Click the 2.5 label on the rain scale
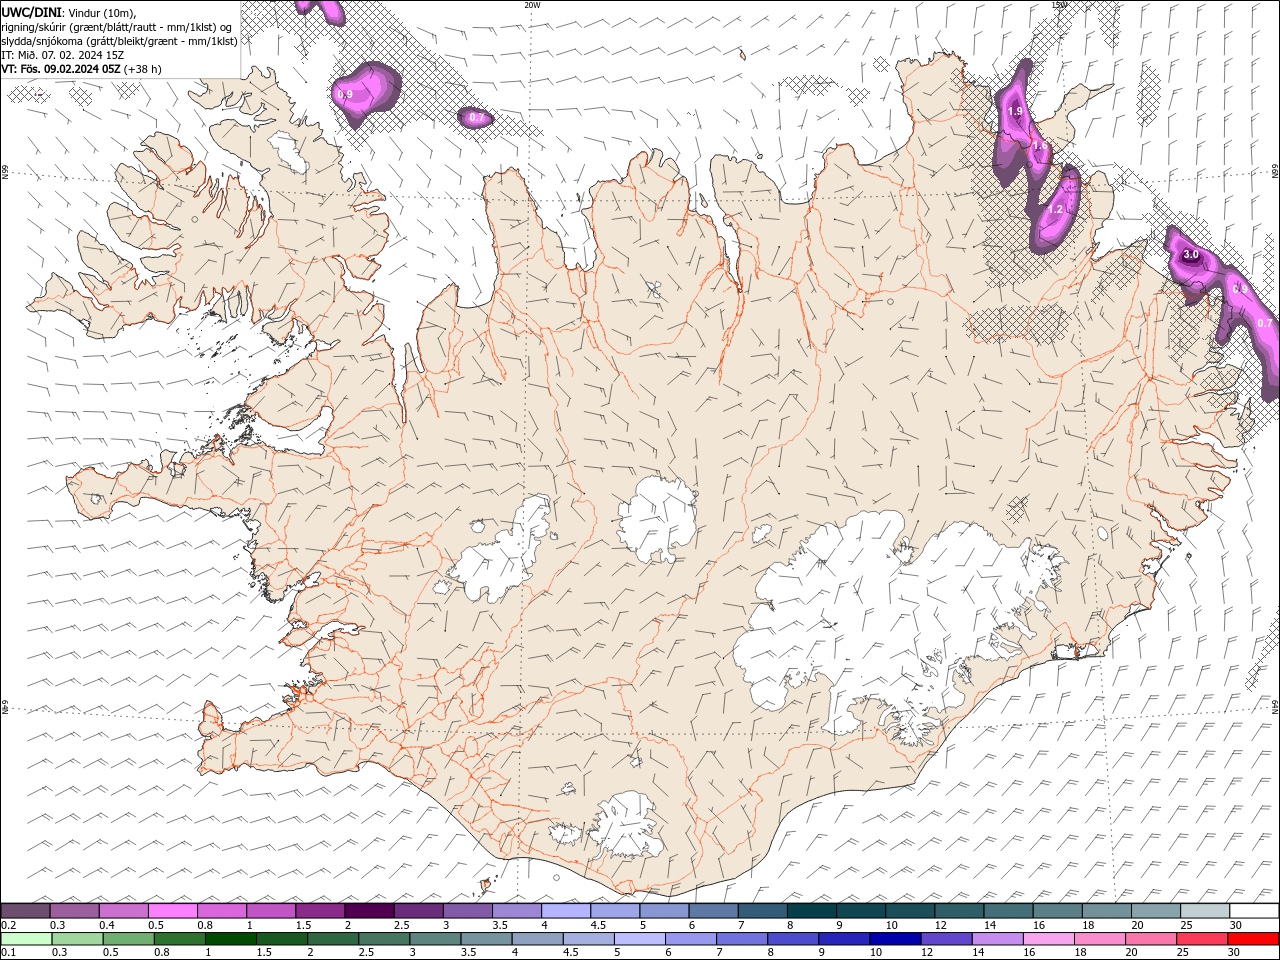The width and height of the screenshot is (1280, 960). [x=366, y=953]
